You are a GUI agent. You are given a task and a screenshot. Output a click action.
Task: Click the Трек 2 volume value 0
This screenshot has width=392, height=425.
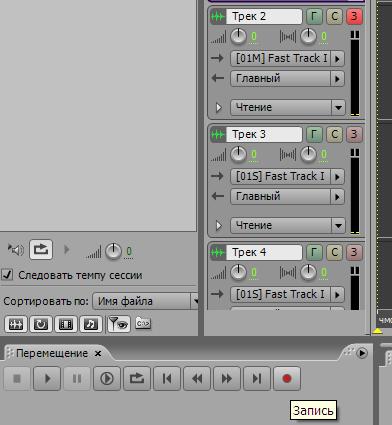click(254, 36)
